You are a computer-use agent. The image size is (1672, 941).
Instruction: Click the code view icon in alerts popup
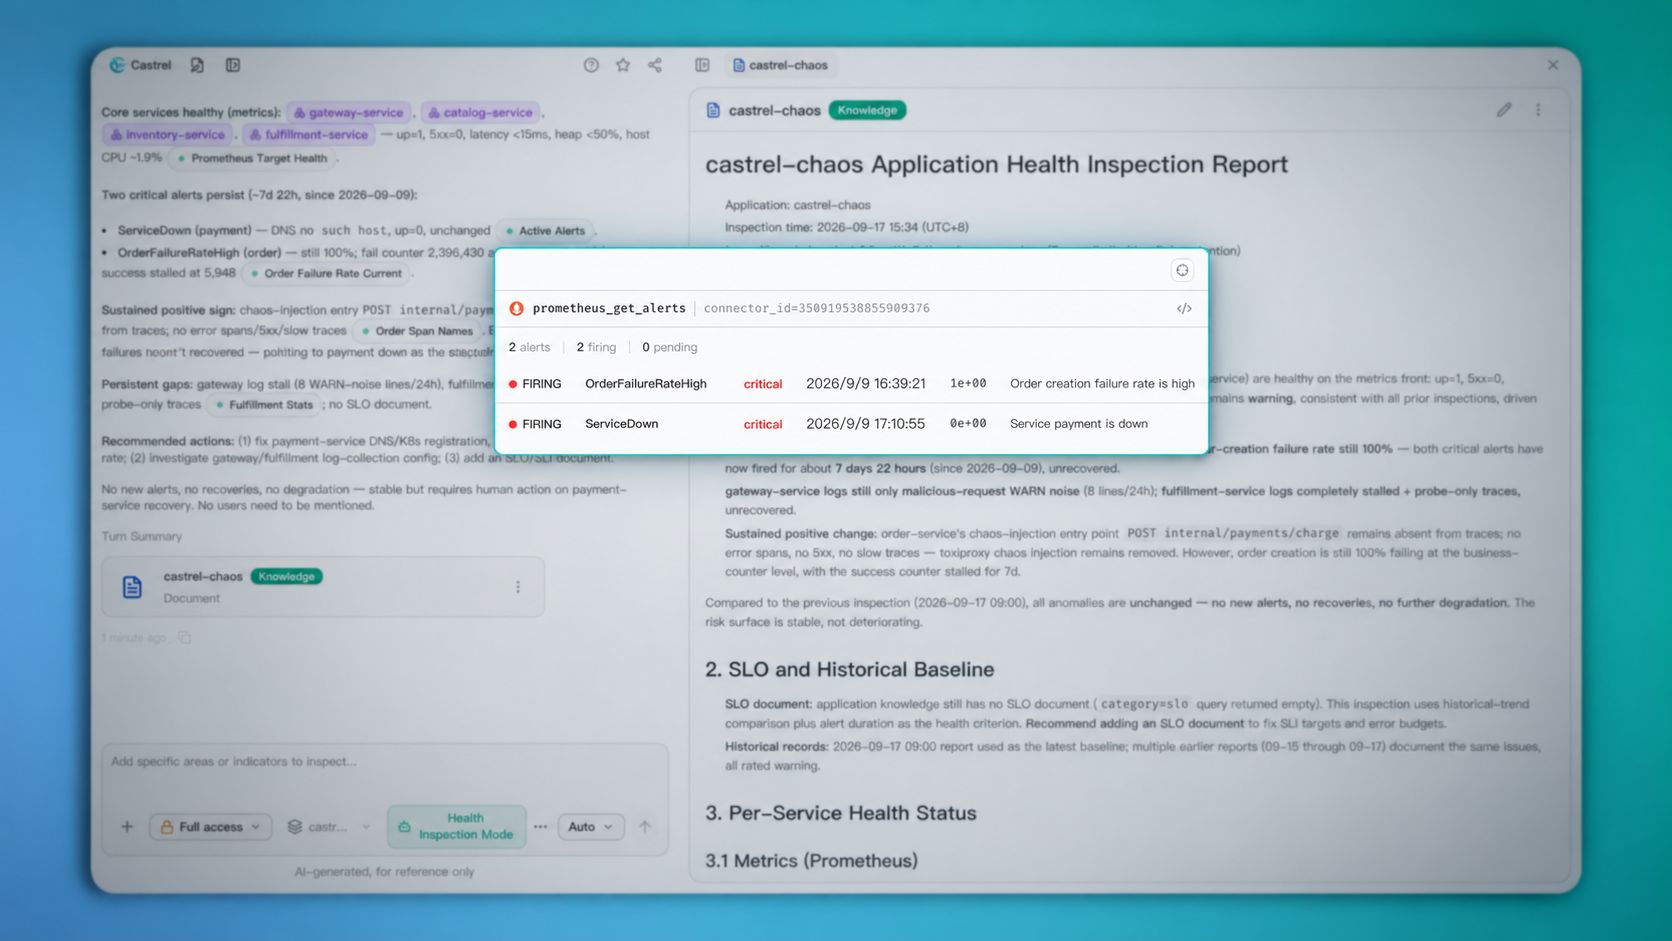(1184, 309)
